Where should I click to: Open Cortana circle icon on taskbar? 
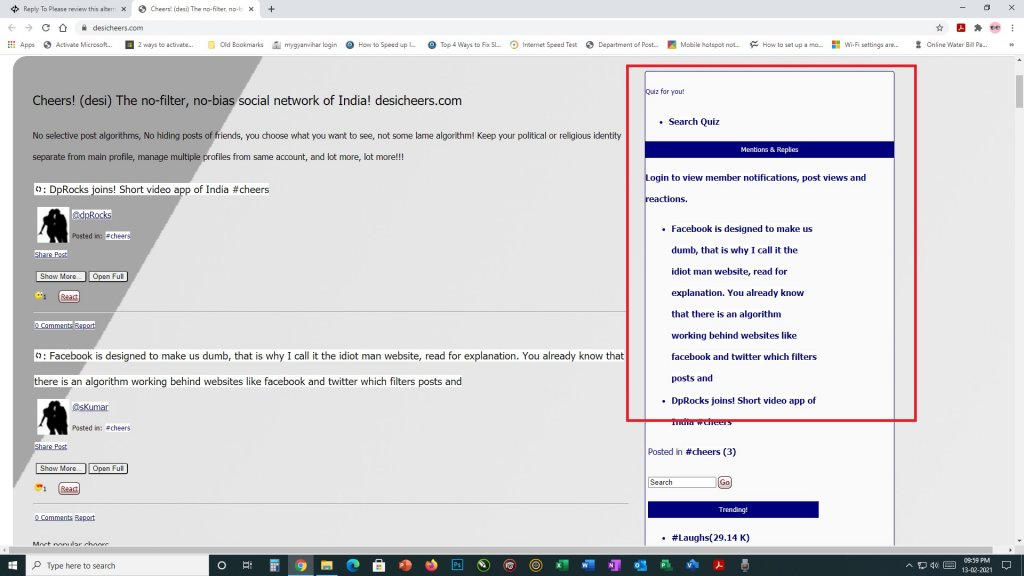click(221, 565)
